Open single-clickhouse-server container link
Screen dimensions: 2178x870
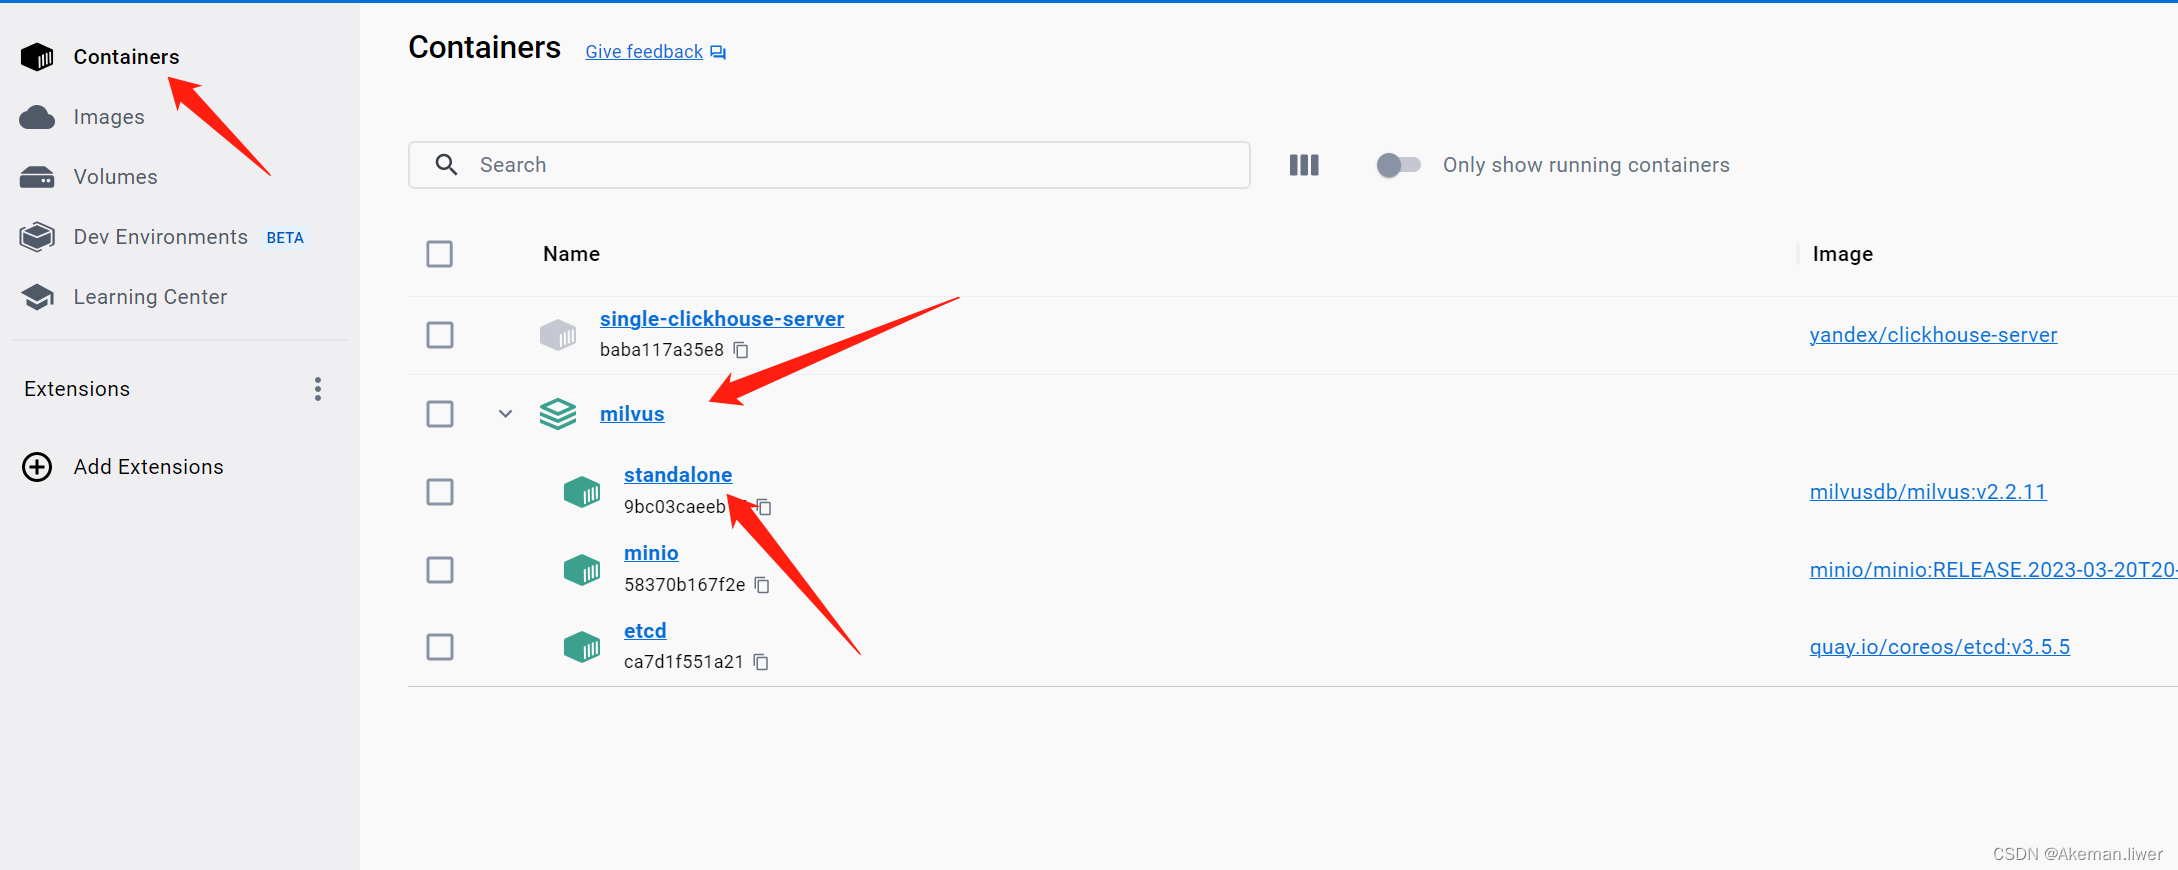pyautogui.click(x=722, y=319)
